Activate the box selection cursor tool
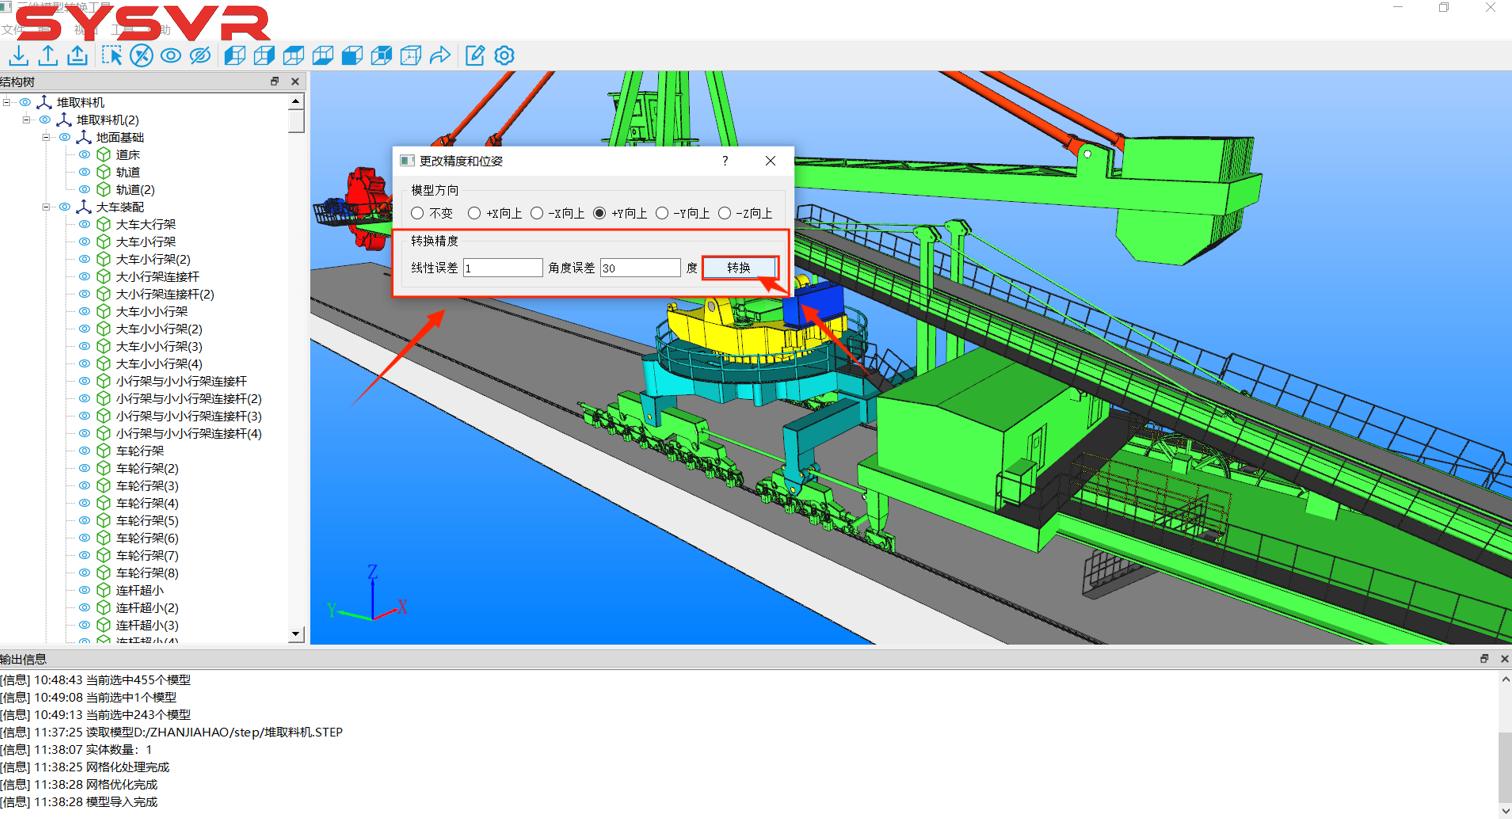 [112, 56]
